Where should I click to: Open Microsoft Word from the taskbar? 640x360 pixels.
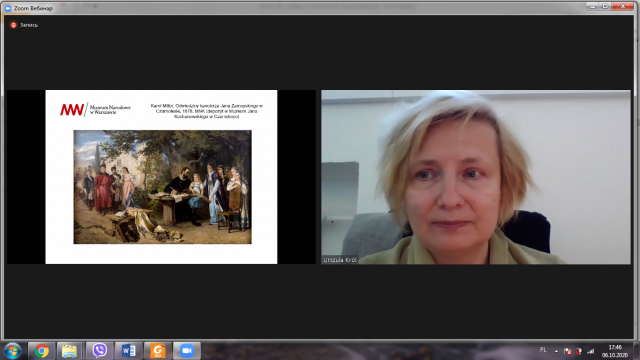(129, 351)
